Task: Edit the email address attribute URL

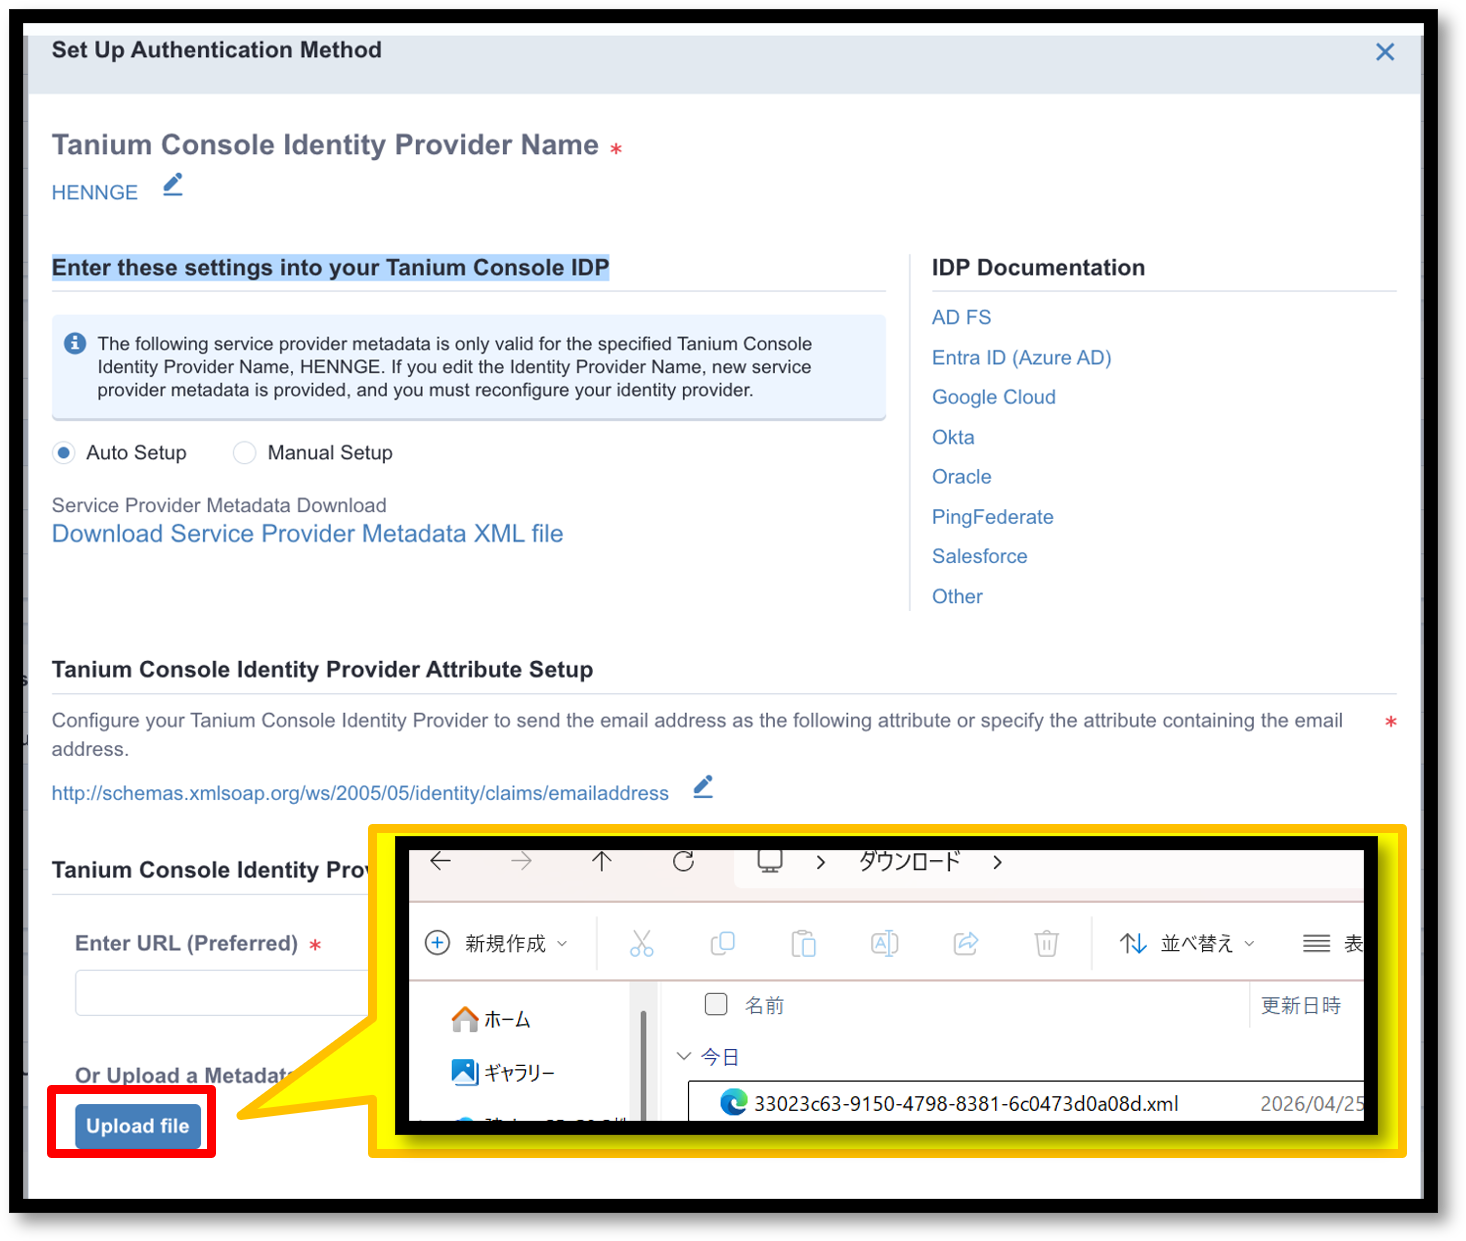Action: (703, 788)
